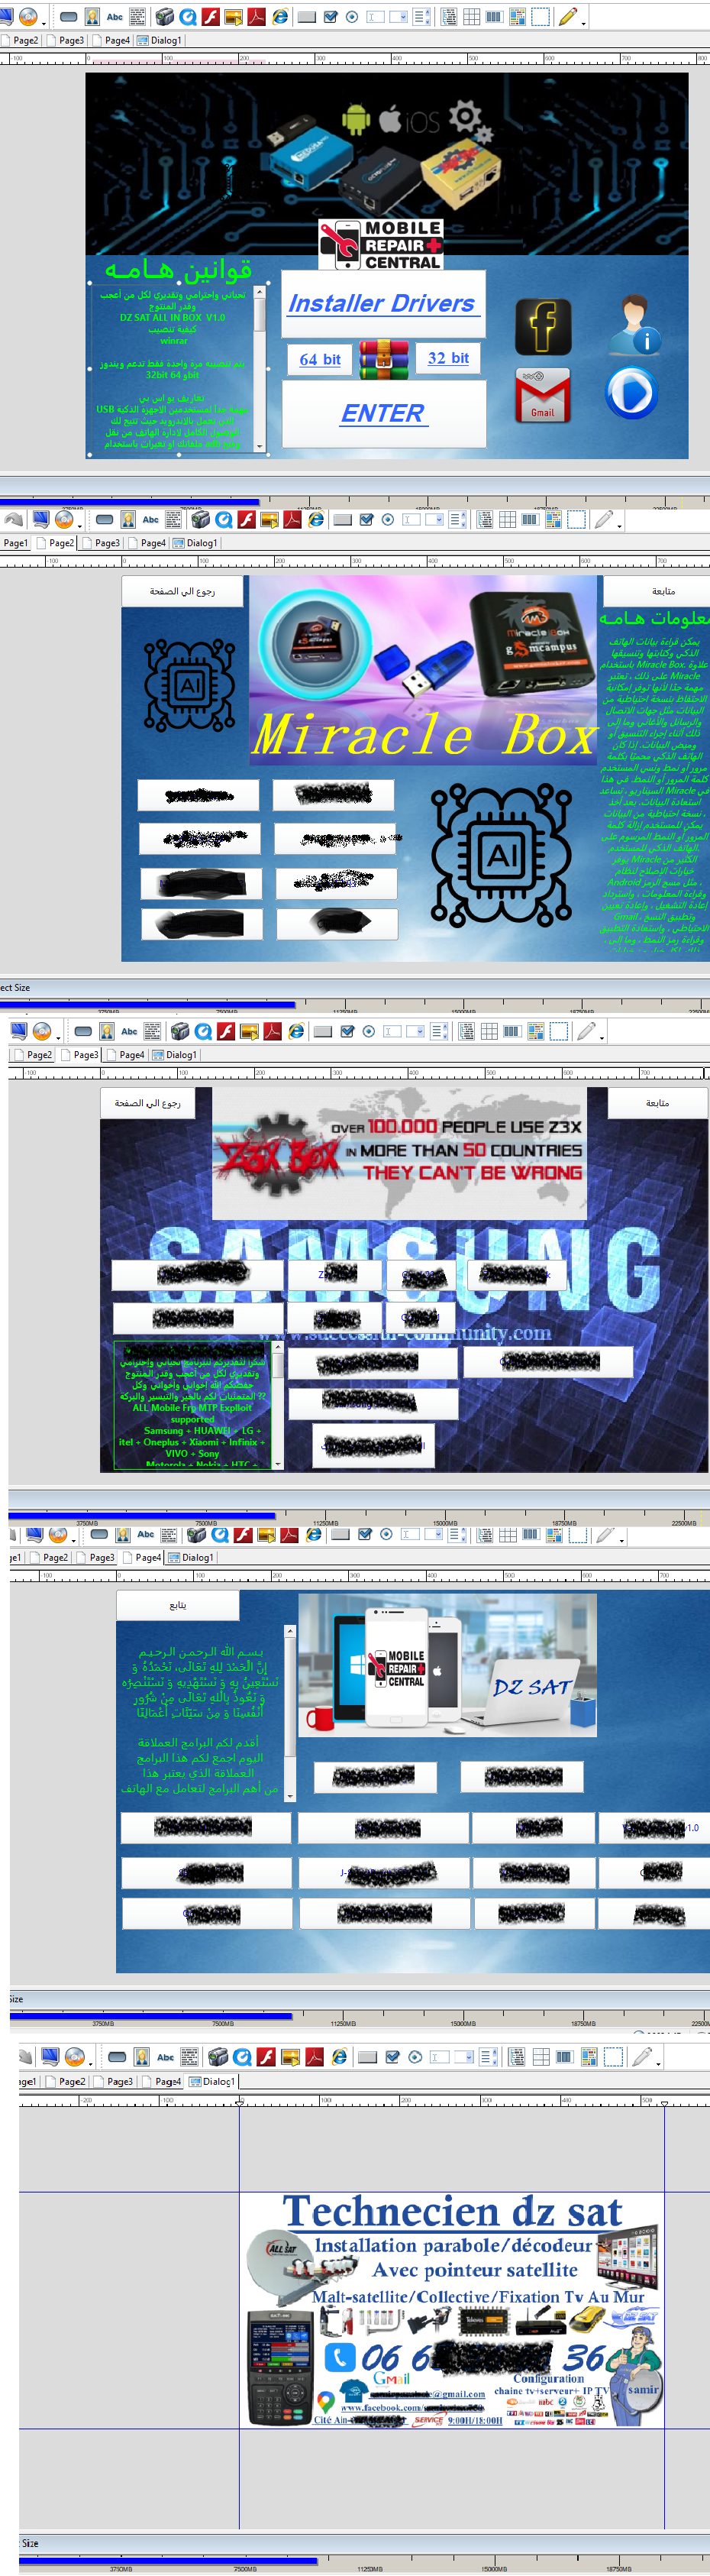Pick Web browser object tool above Miracle Box page

315,520
